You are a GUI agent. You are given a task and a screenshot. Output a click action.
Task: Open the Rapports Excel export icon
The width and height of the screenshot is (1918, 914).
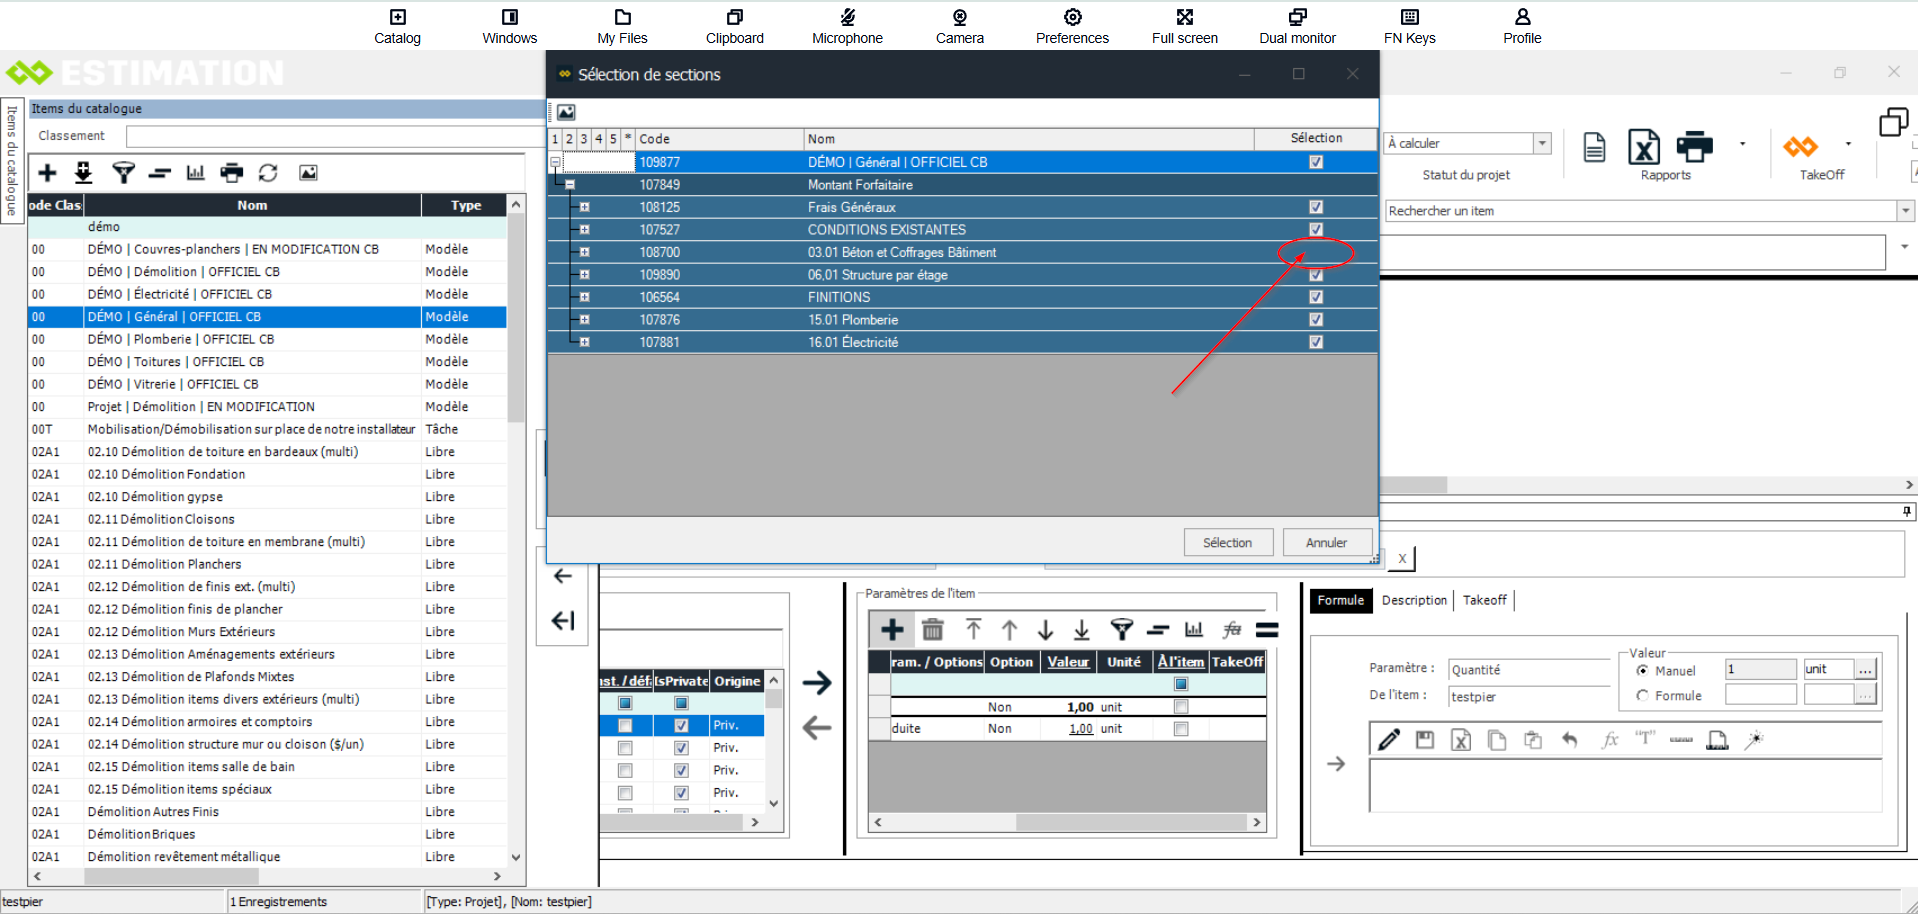[1644, 148]
